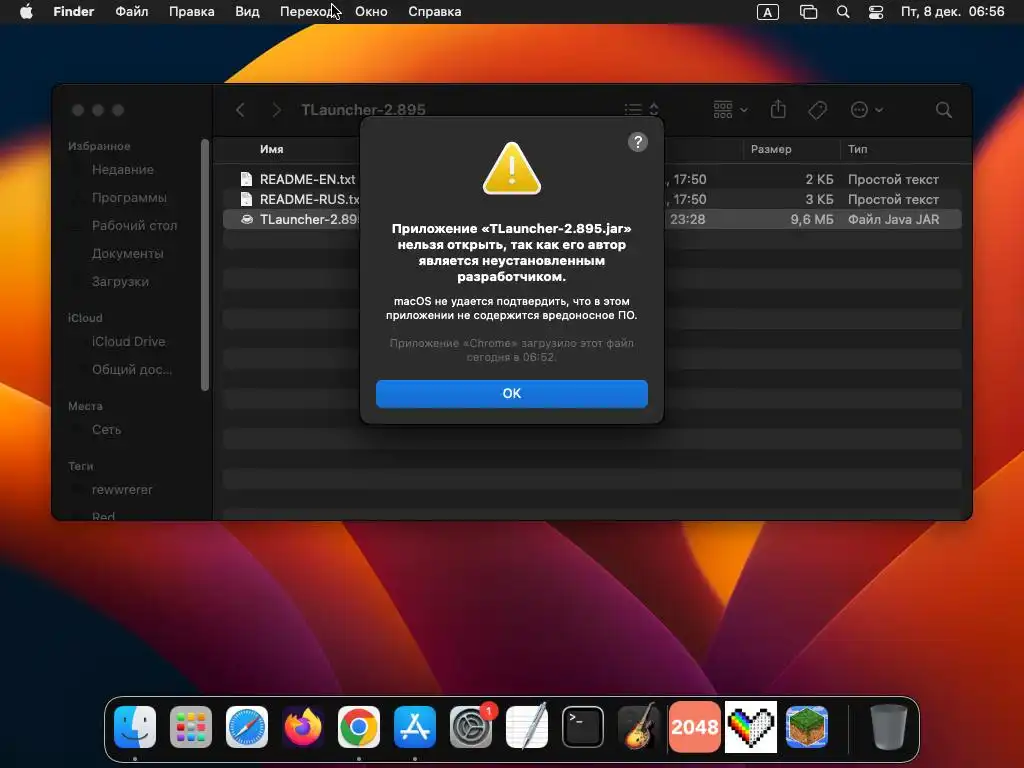Open the More actions ellipsis menu
The height and width of the screenshot is (768, 1024).
pyautogui.click(x=867, y=110)
